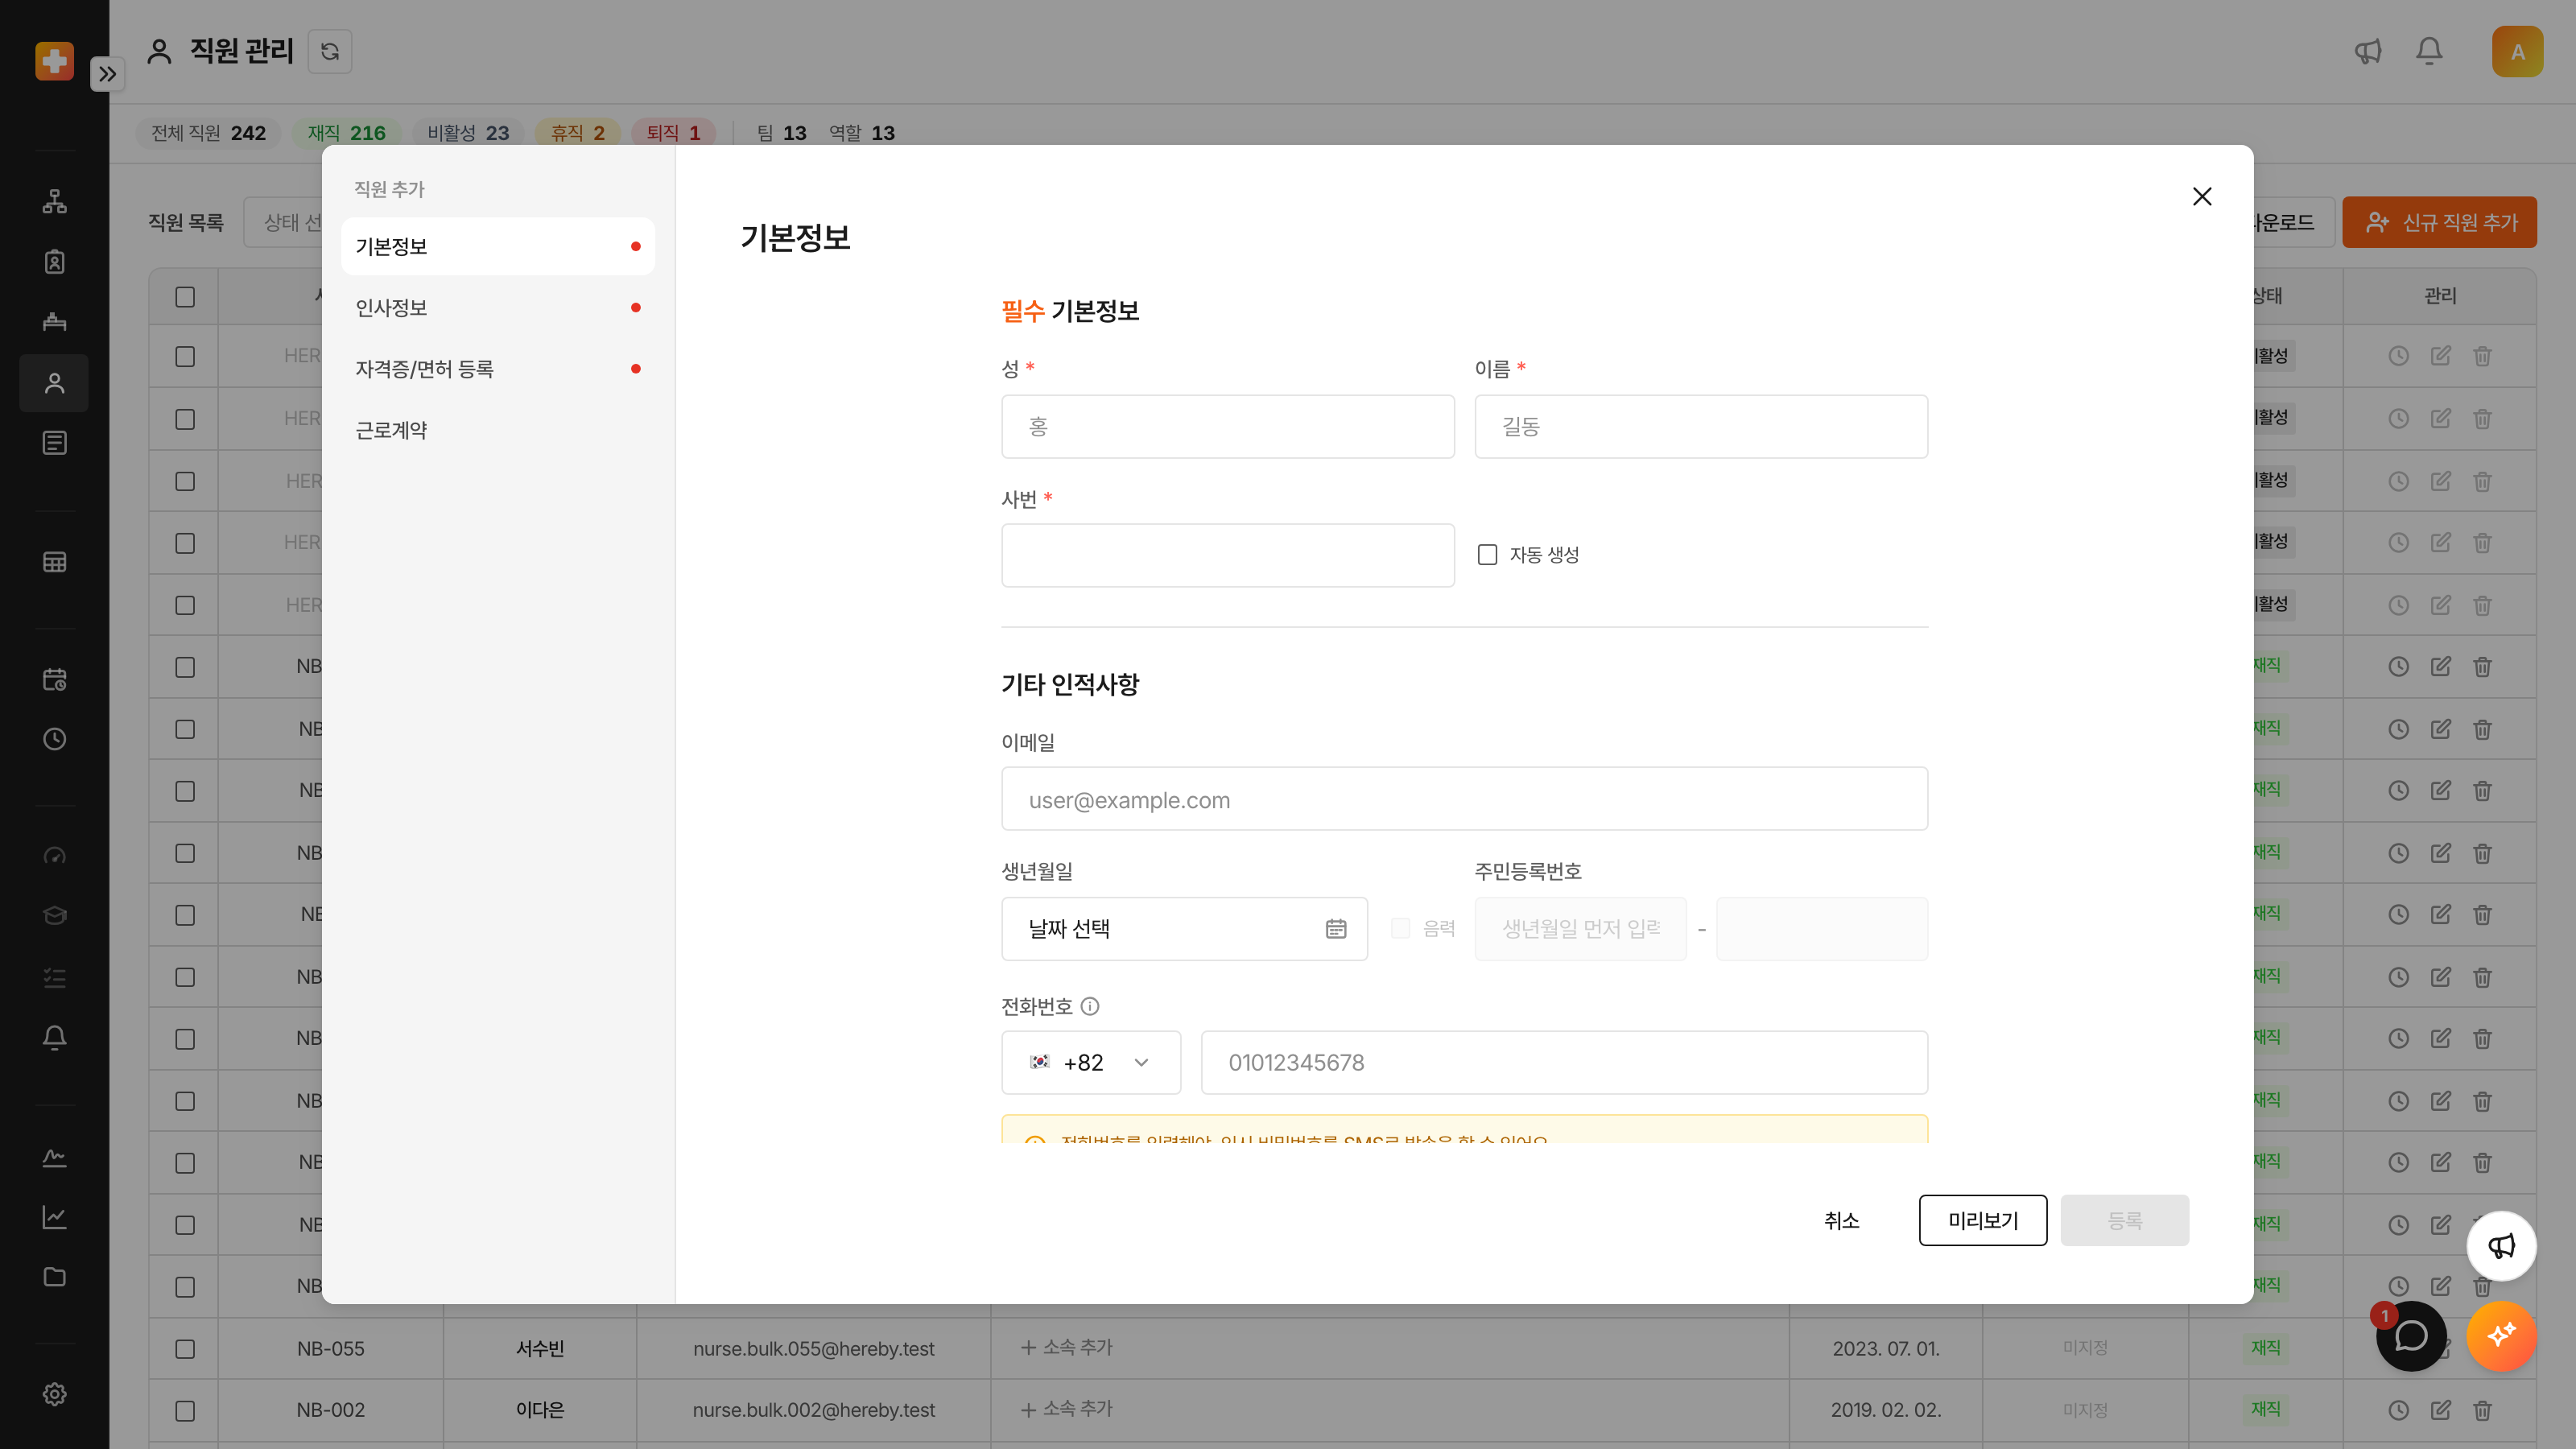Click the ID badge sidebar icon
Image resolution: width=2576 pixels, height=1449 pixels.
coord(54,261)
